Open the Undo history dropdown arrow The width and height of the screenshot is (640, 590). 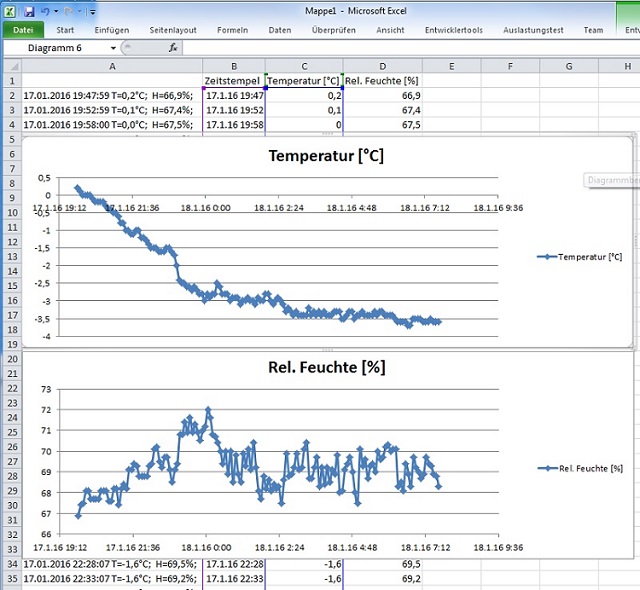tap(57, 11)
